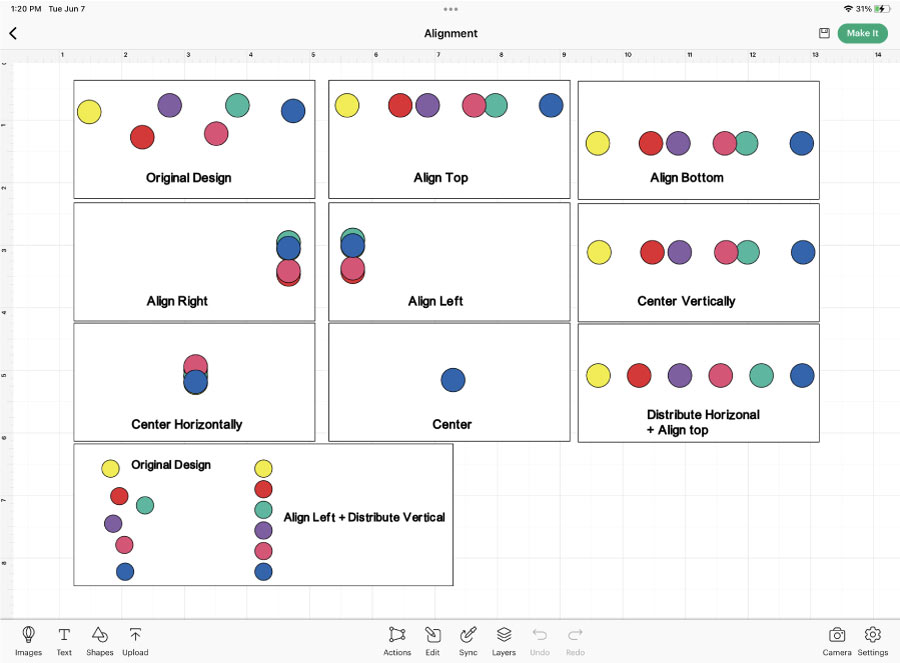
Task: Select the 'Align Right' label
Action: click(x=177, y=301)
